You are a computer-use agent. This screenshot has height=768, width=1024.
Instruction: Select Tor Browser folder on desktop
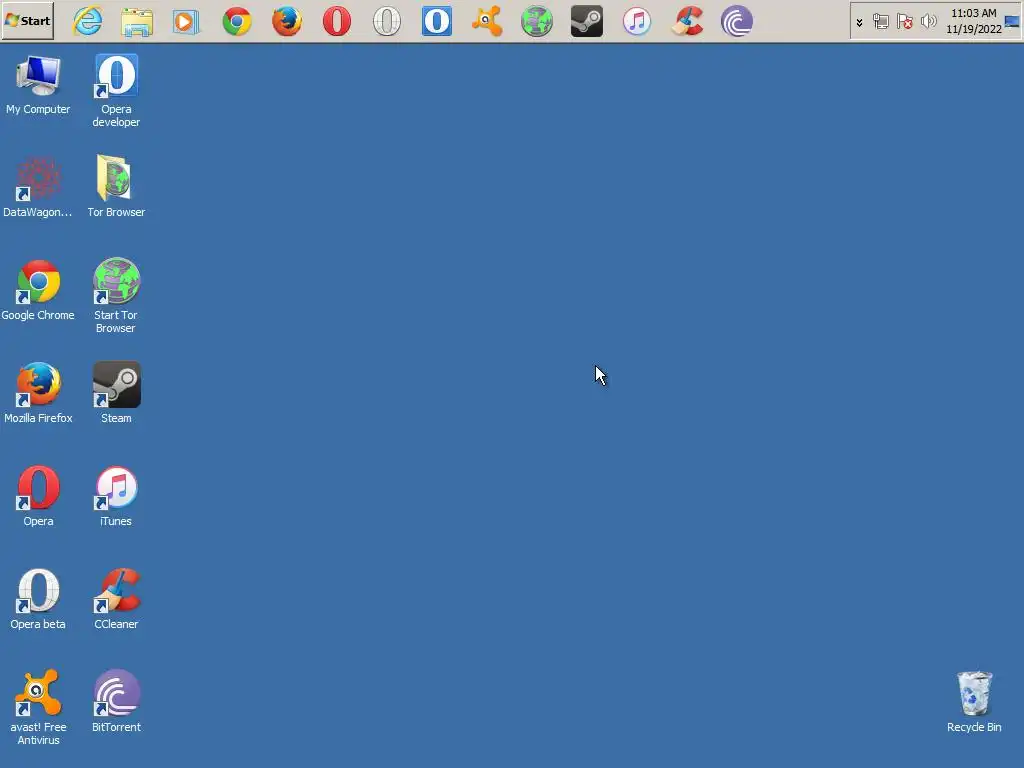coord(116,186)
